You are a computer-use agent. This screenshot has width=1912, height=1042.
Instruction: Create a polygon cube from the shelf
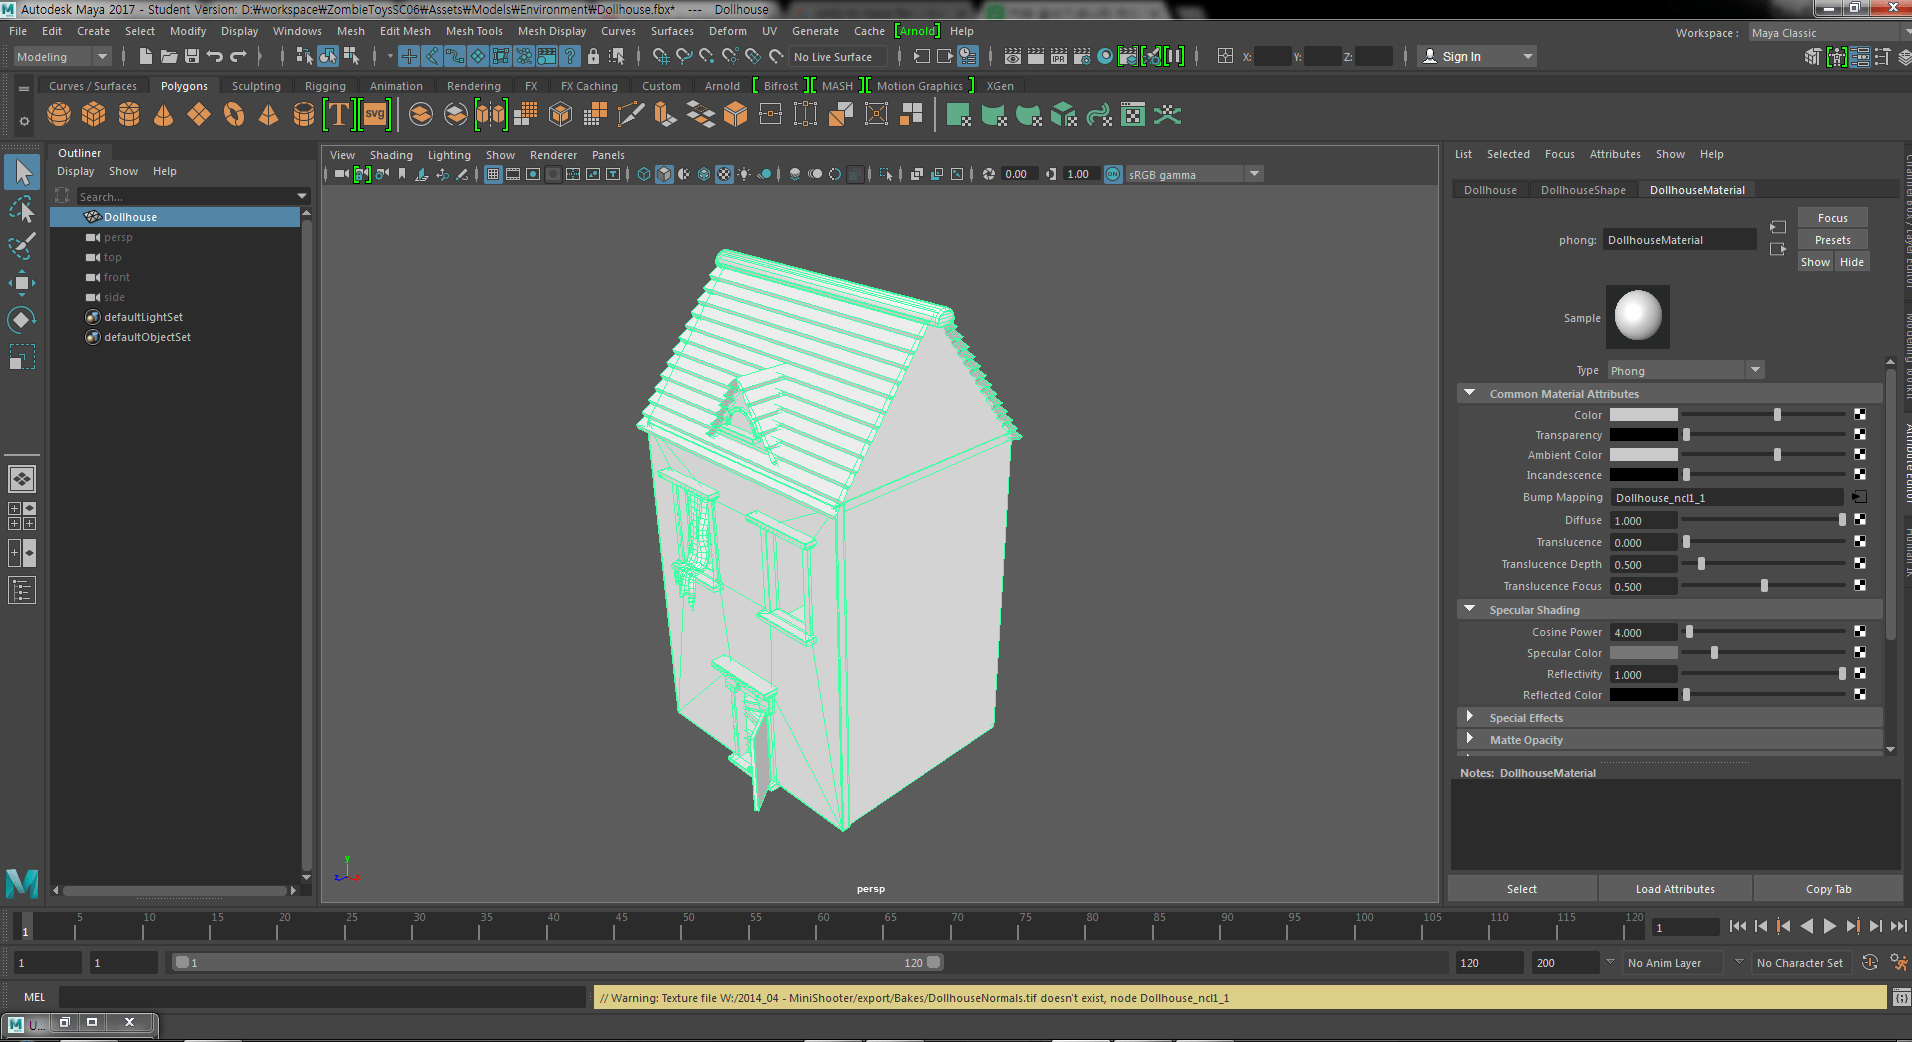point(93,115)
